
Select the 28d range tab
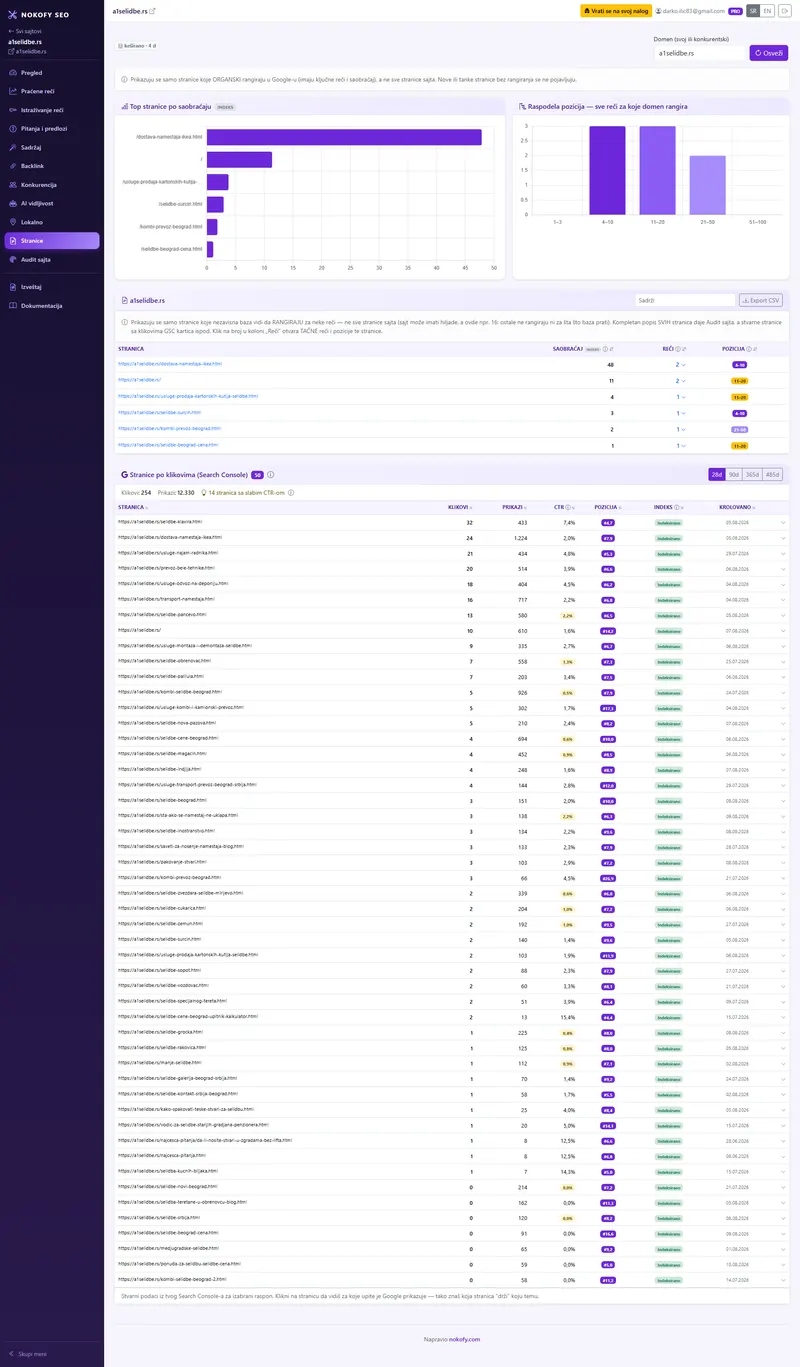click(717, 475)
